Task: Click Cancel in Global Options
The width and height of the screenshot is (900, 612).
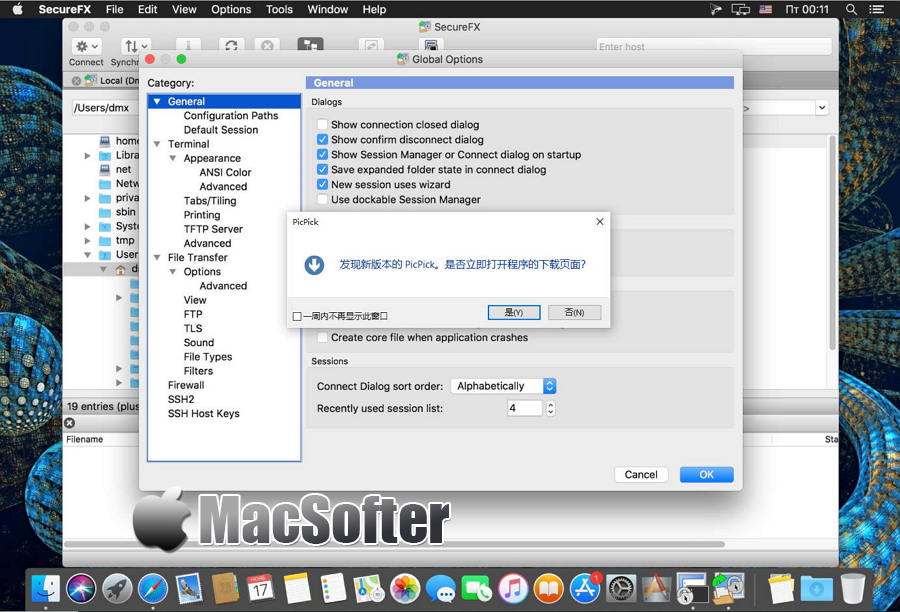Action: coord(641,475)
